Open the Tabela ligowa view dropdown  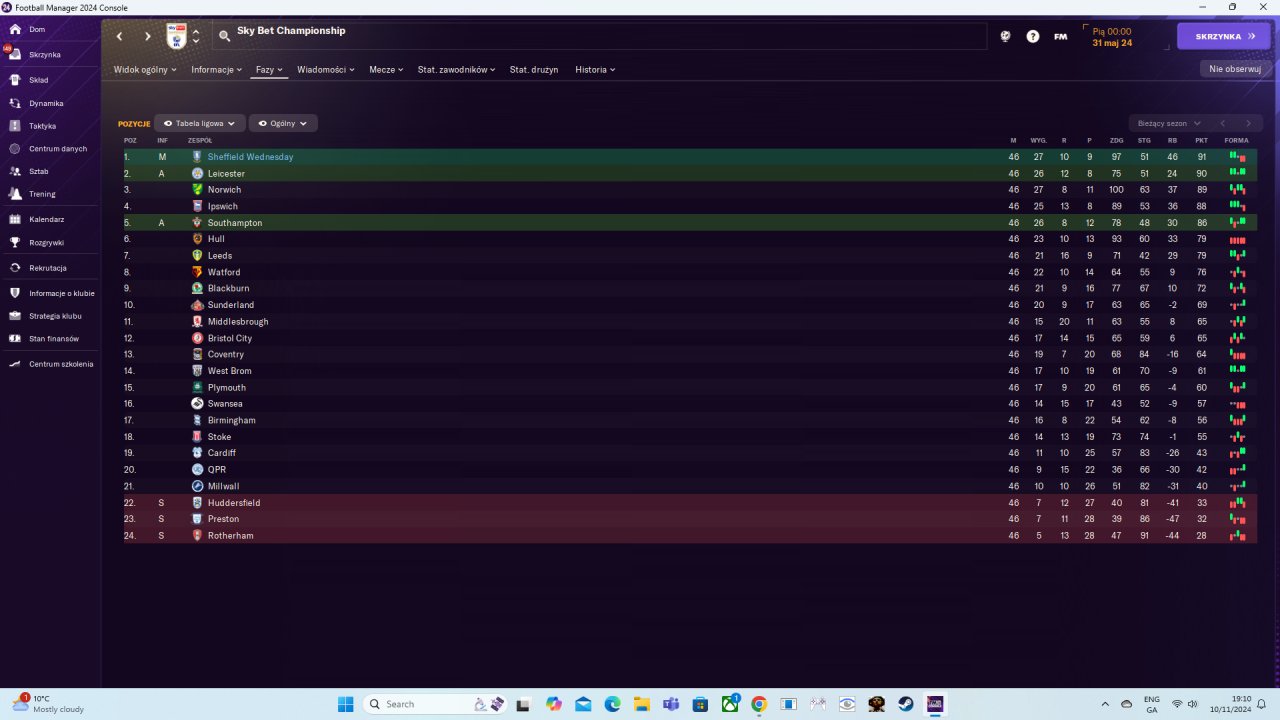click(x=200, y=123)
